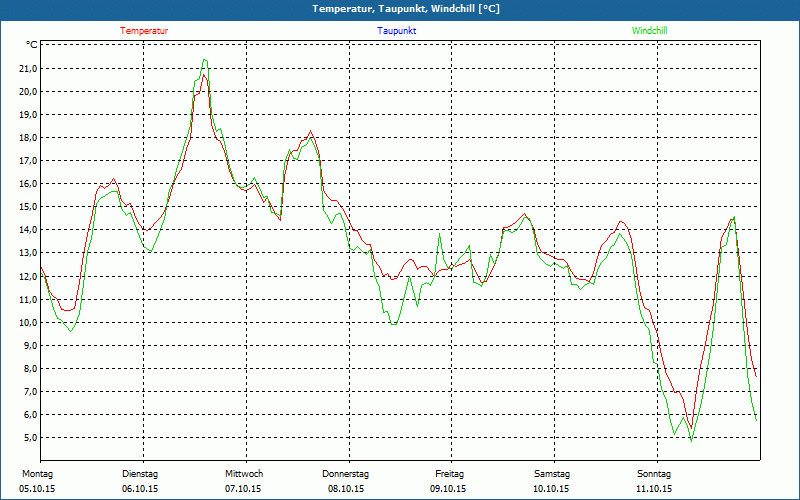Click the 09.10.15 date label
The height and width of the screenshot is (500, 800).
[448, 489]
